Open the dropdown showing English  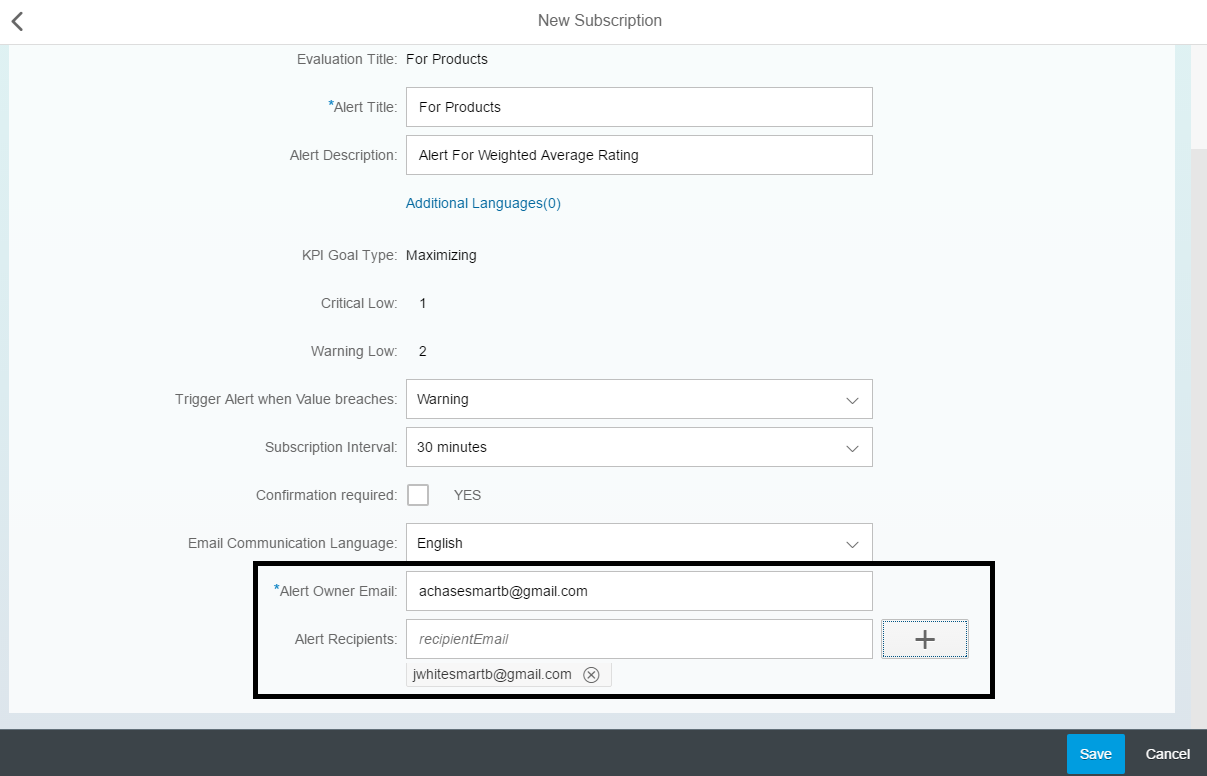click(620, 543)
